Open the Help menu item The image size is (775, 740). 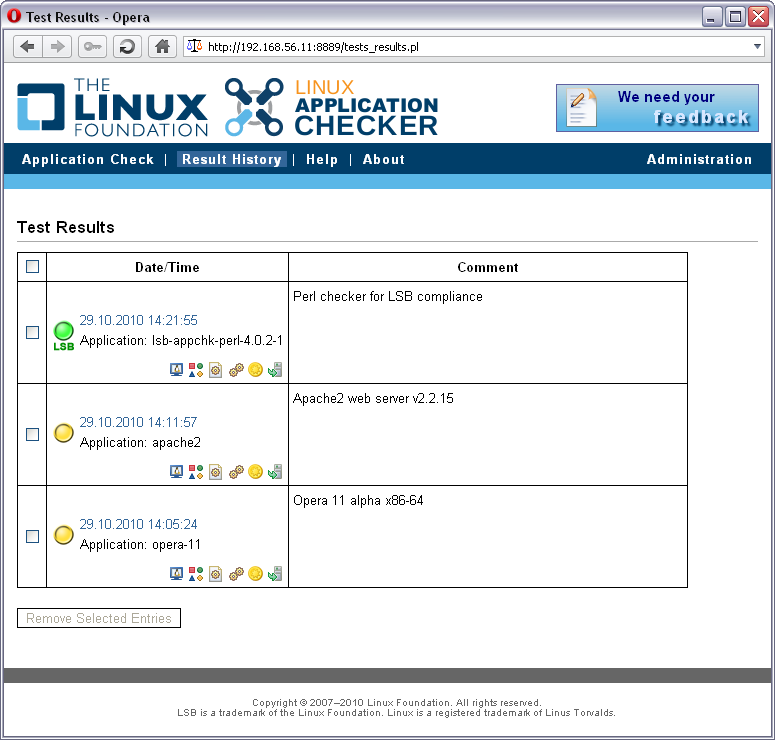tap(322, 159)
